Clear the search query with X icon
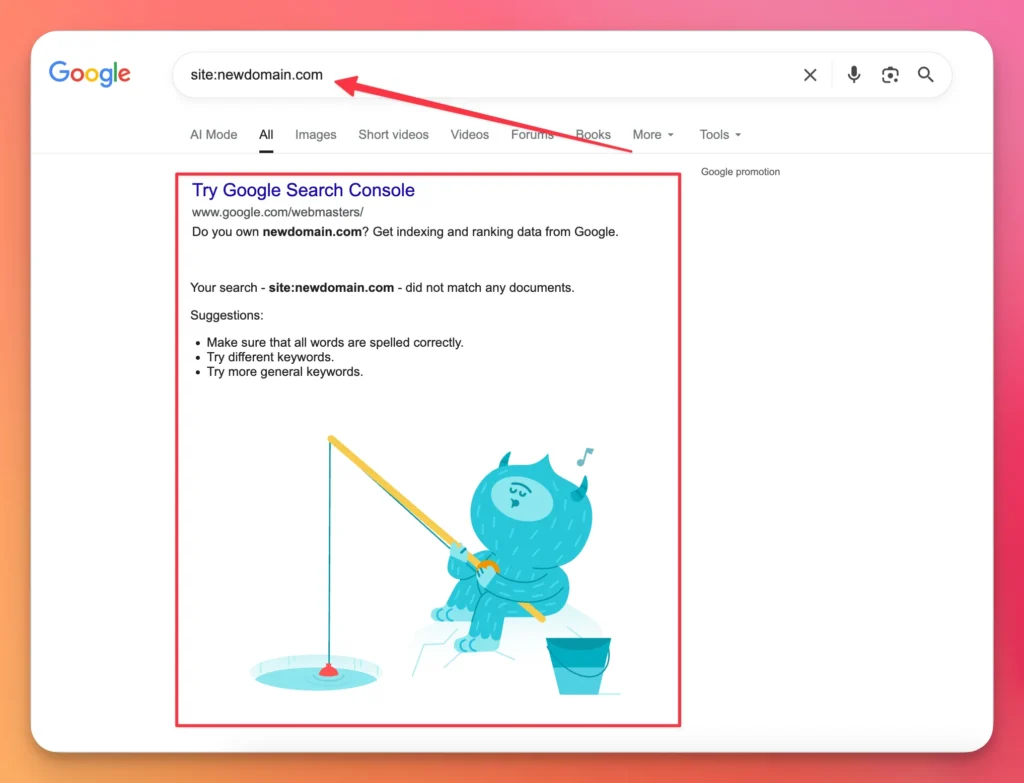 (x=810, y=75)
